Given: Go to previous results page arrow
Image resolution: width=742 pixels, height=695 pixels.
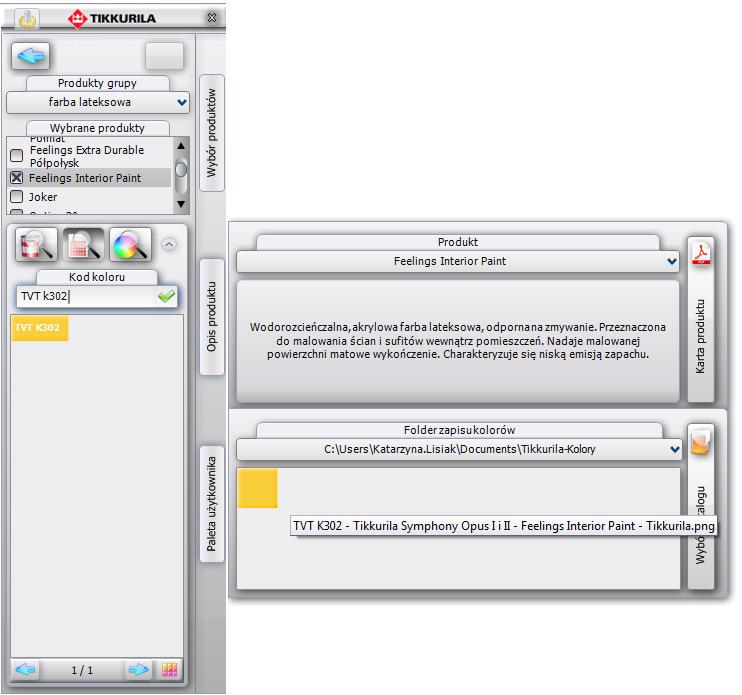Looking at the screenshot, I should [25, 670].
